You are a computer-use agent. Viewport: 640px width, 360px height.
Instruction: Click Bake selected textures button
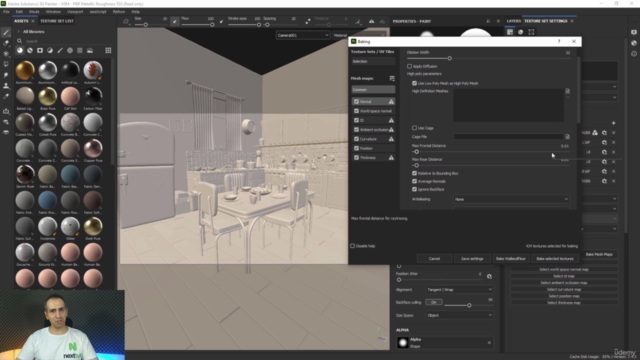point(555,259)
